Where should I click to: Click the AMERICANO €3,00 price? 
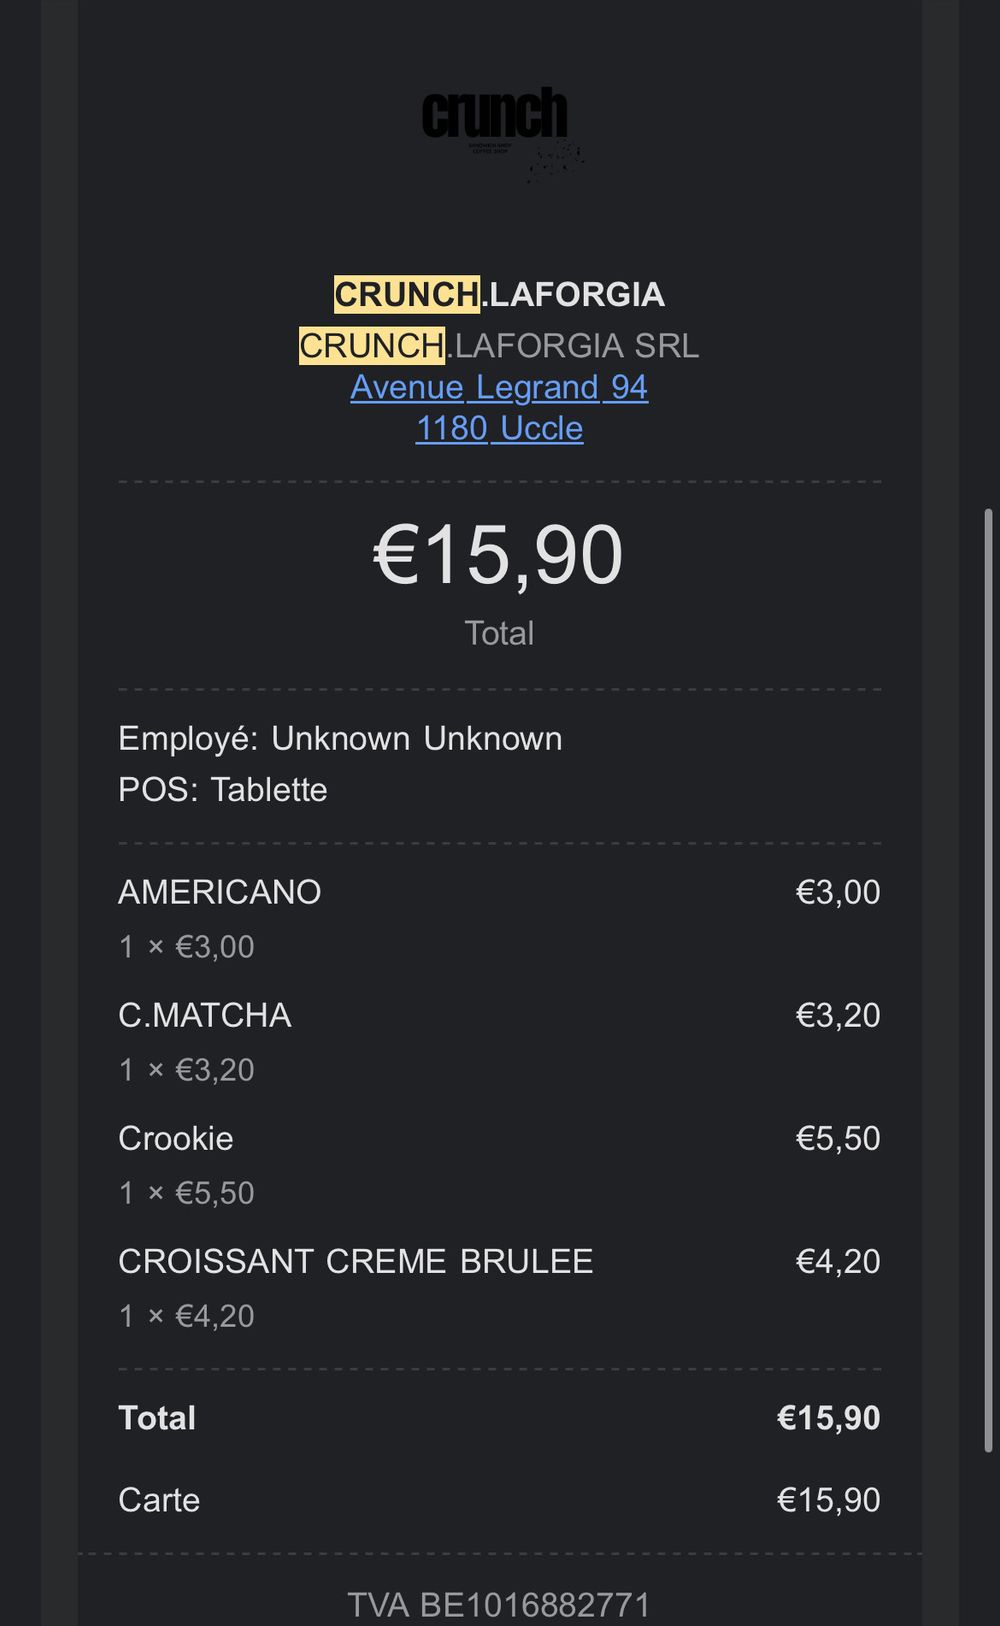837,891
